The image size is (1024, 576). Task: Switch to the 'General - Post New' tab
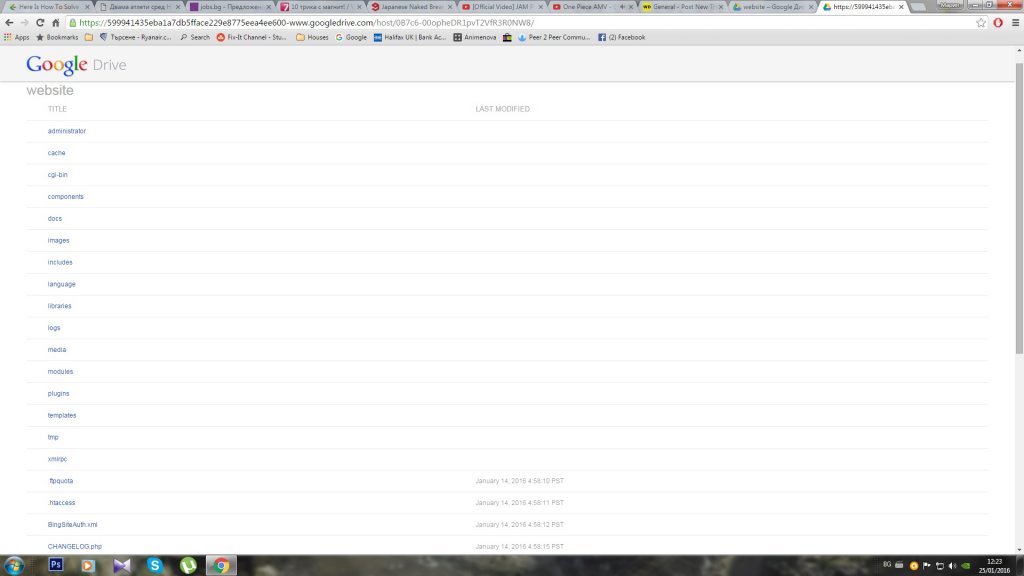point(684,7)
